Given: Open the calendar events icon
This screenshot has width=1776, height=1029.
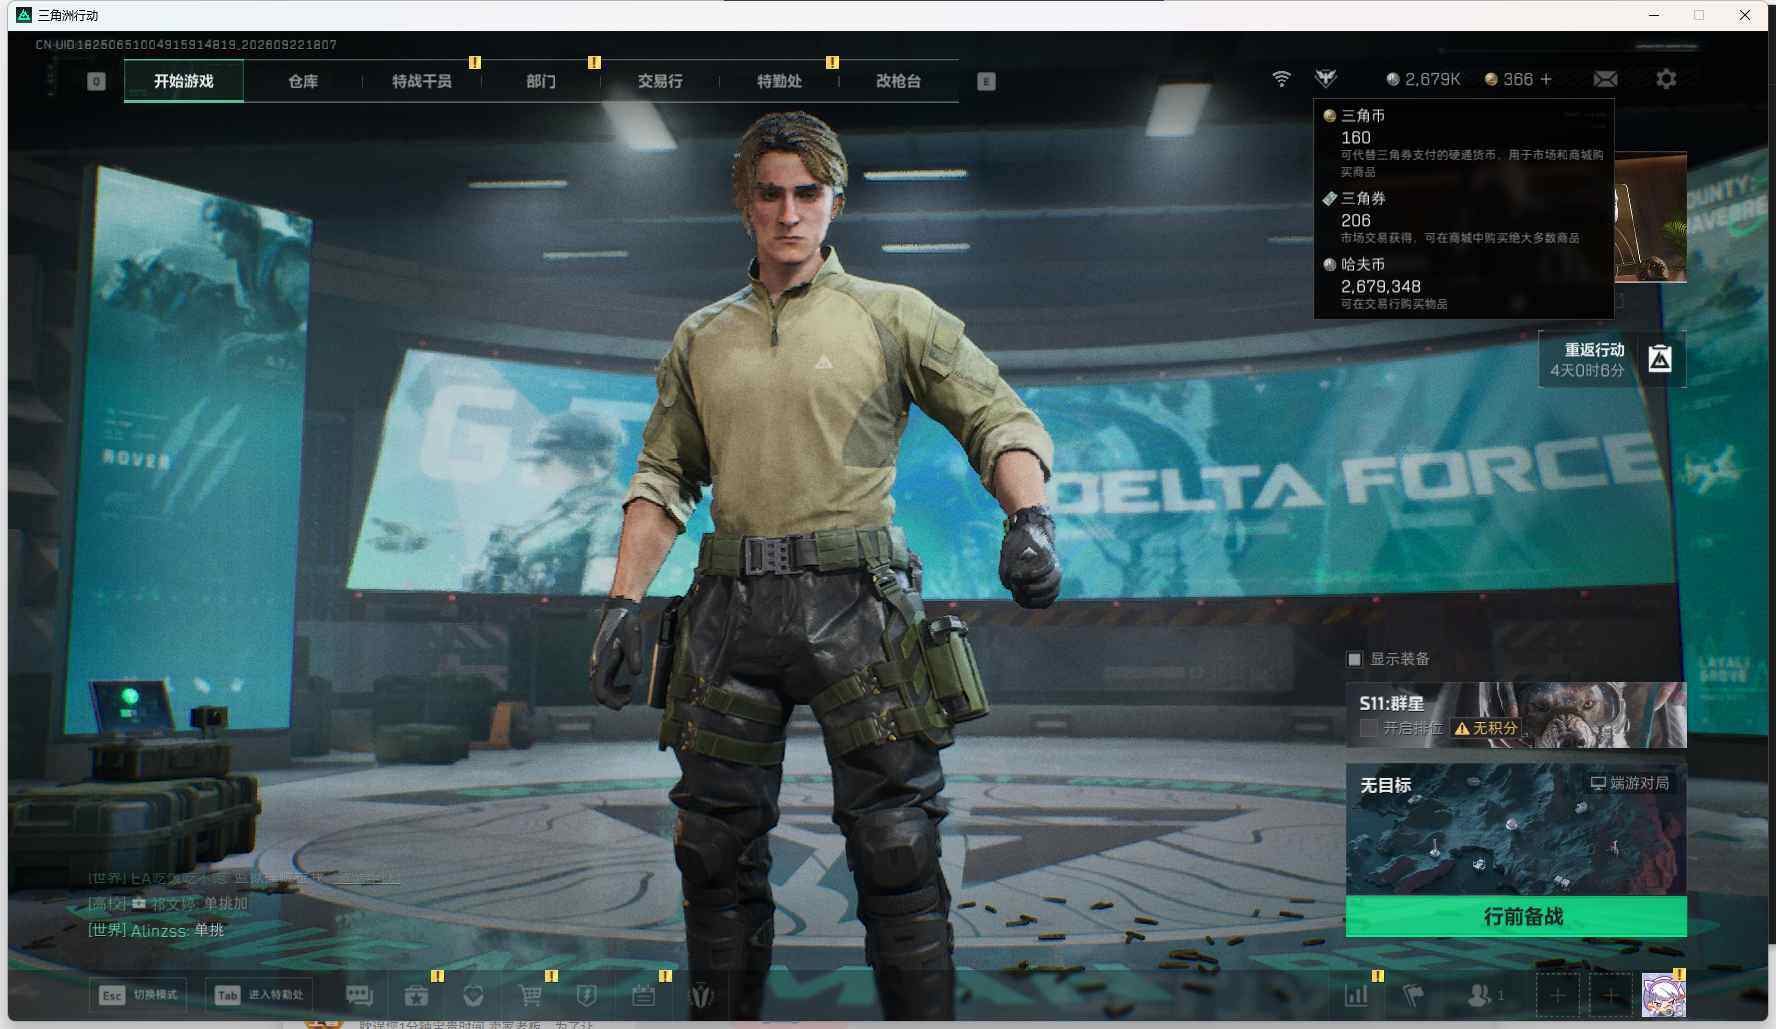Looking at the screenshot, I should pos(644,995).
